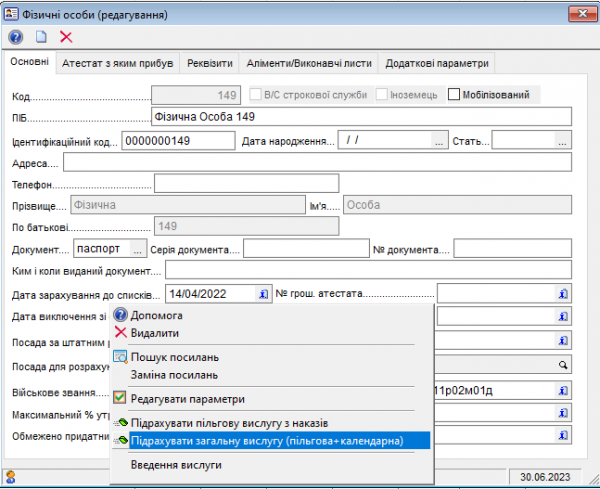
Task: Toggle the Іноземець checkbox
Action: [382, 95]
